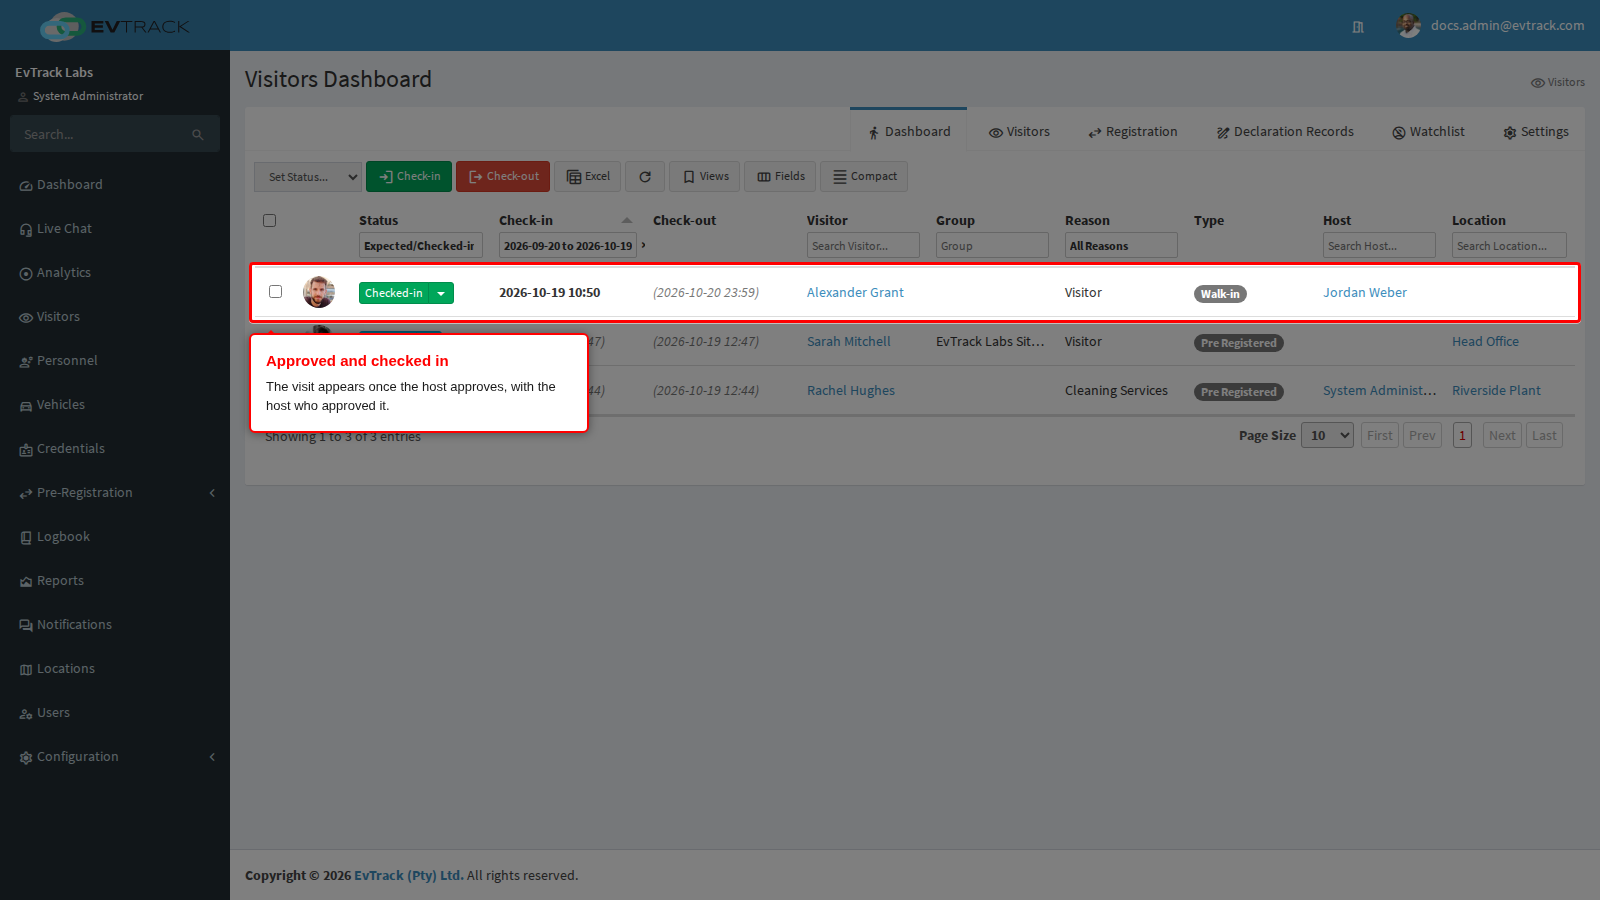
Task: Click the Next pagination button
Action: 1502,436
